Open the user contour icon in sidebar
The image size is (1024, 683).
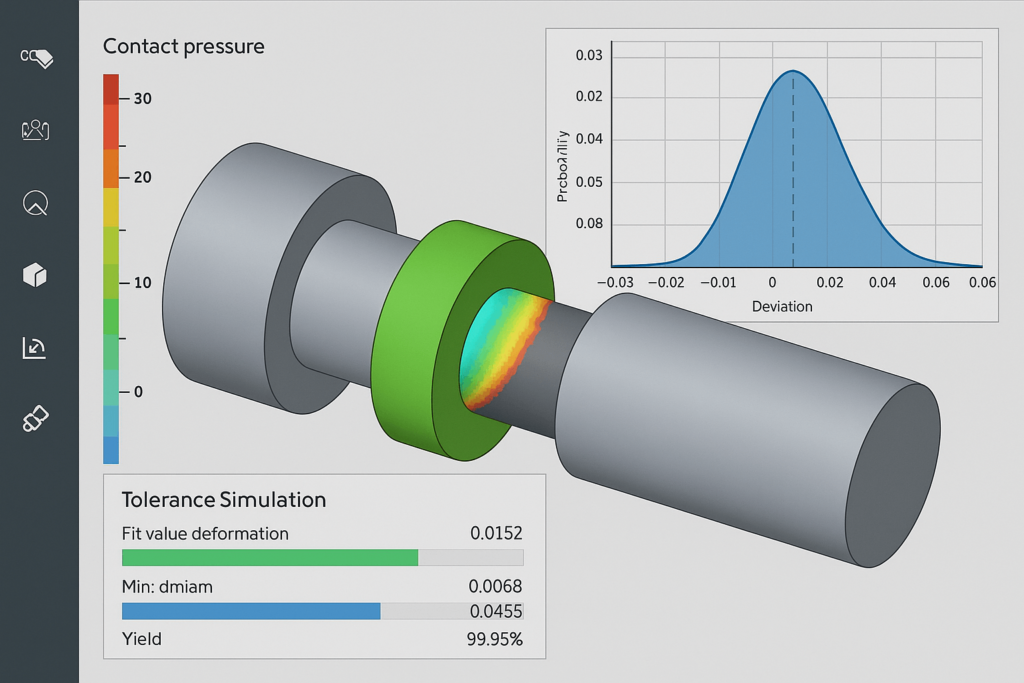[x=36, y=130]
